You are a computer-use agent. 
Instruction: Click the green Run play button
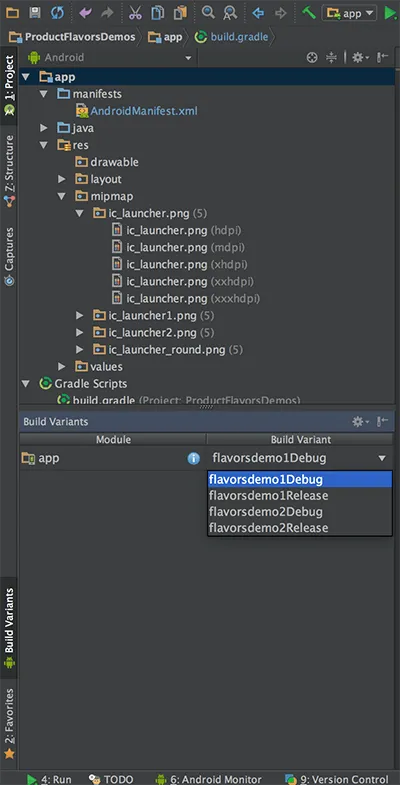pos(390,13)
